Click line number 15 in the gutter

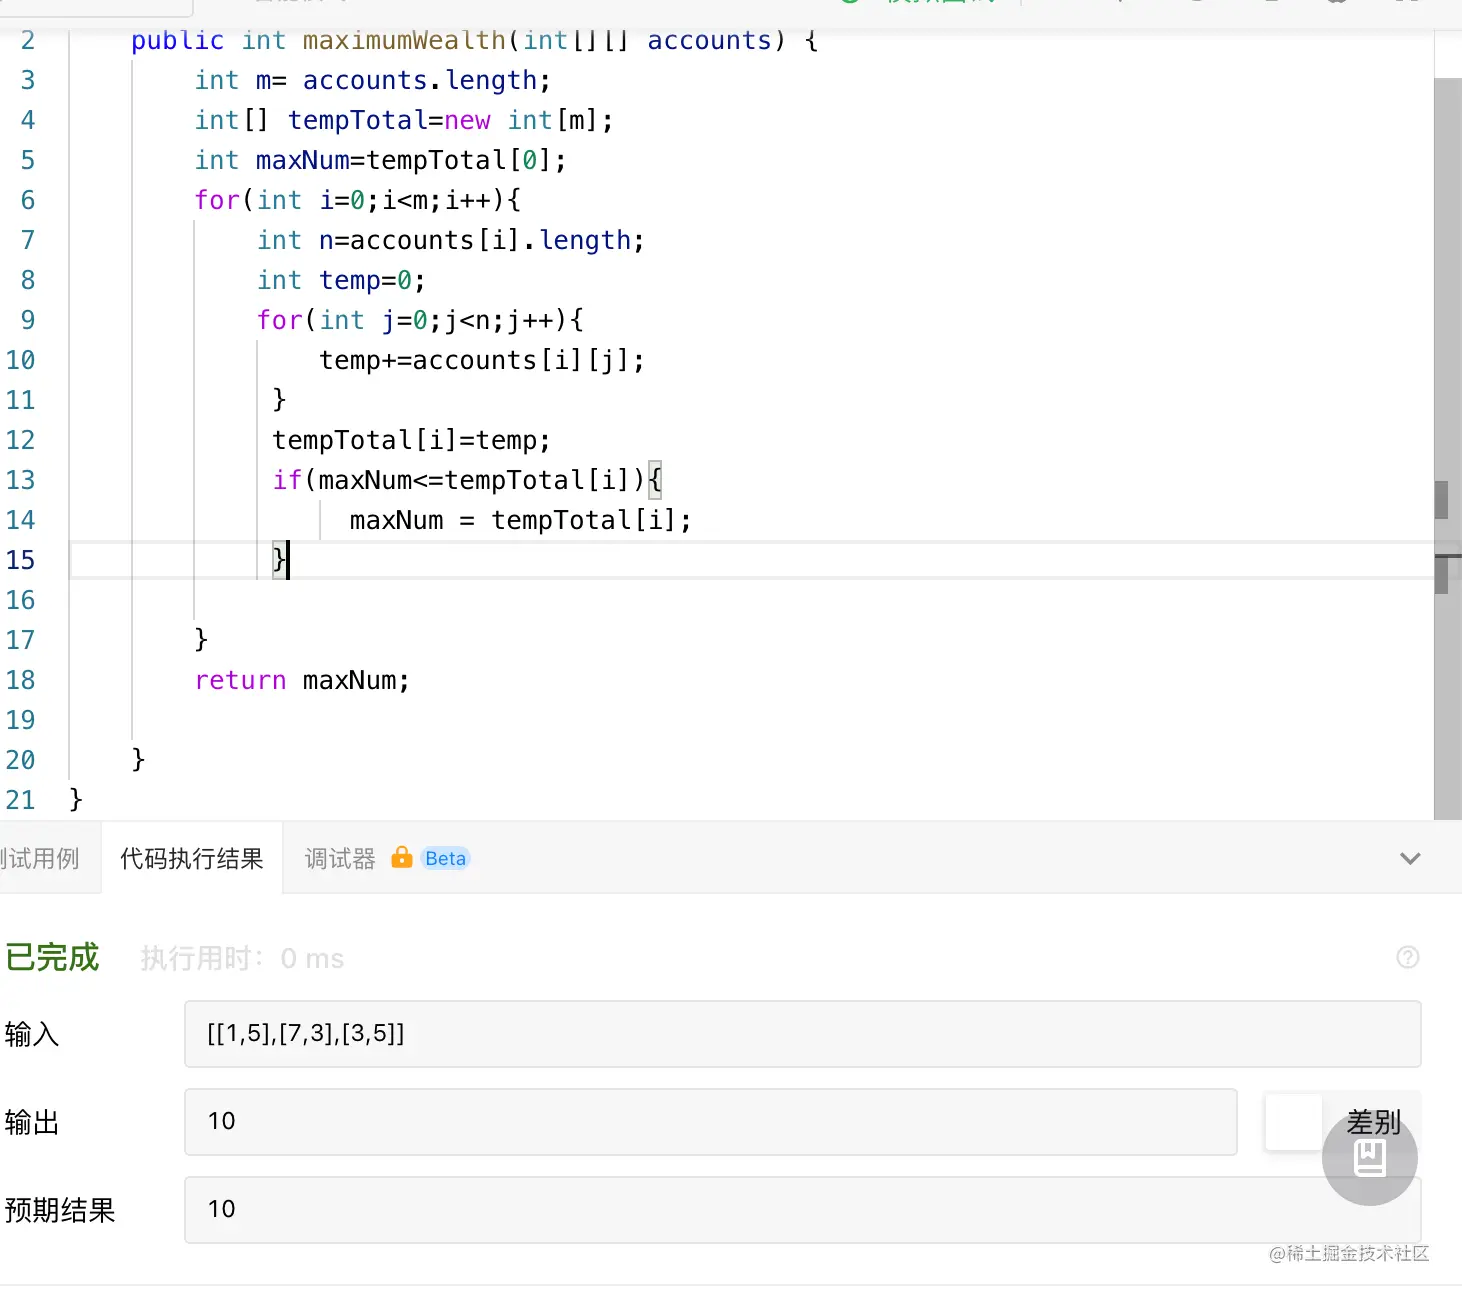pyautogui.click(x=20, y=560)
